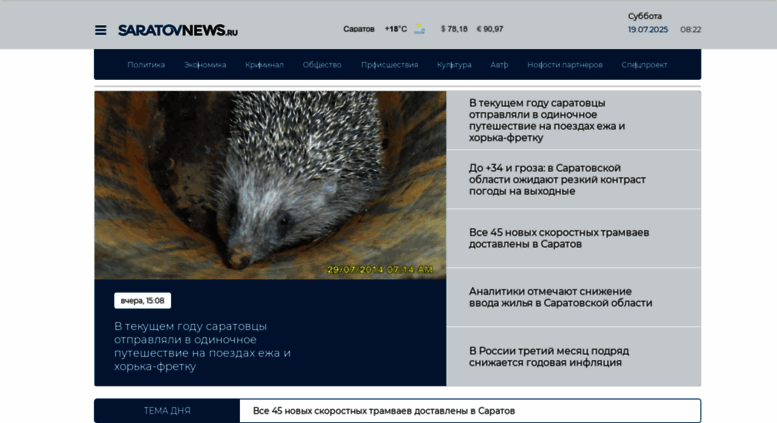This screenshot has height=423, width=777.
Task: Click the featured headline under the hedgehog photo
Action: pos(202,346)
